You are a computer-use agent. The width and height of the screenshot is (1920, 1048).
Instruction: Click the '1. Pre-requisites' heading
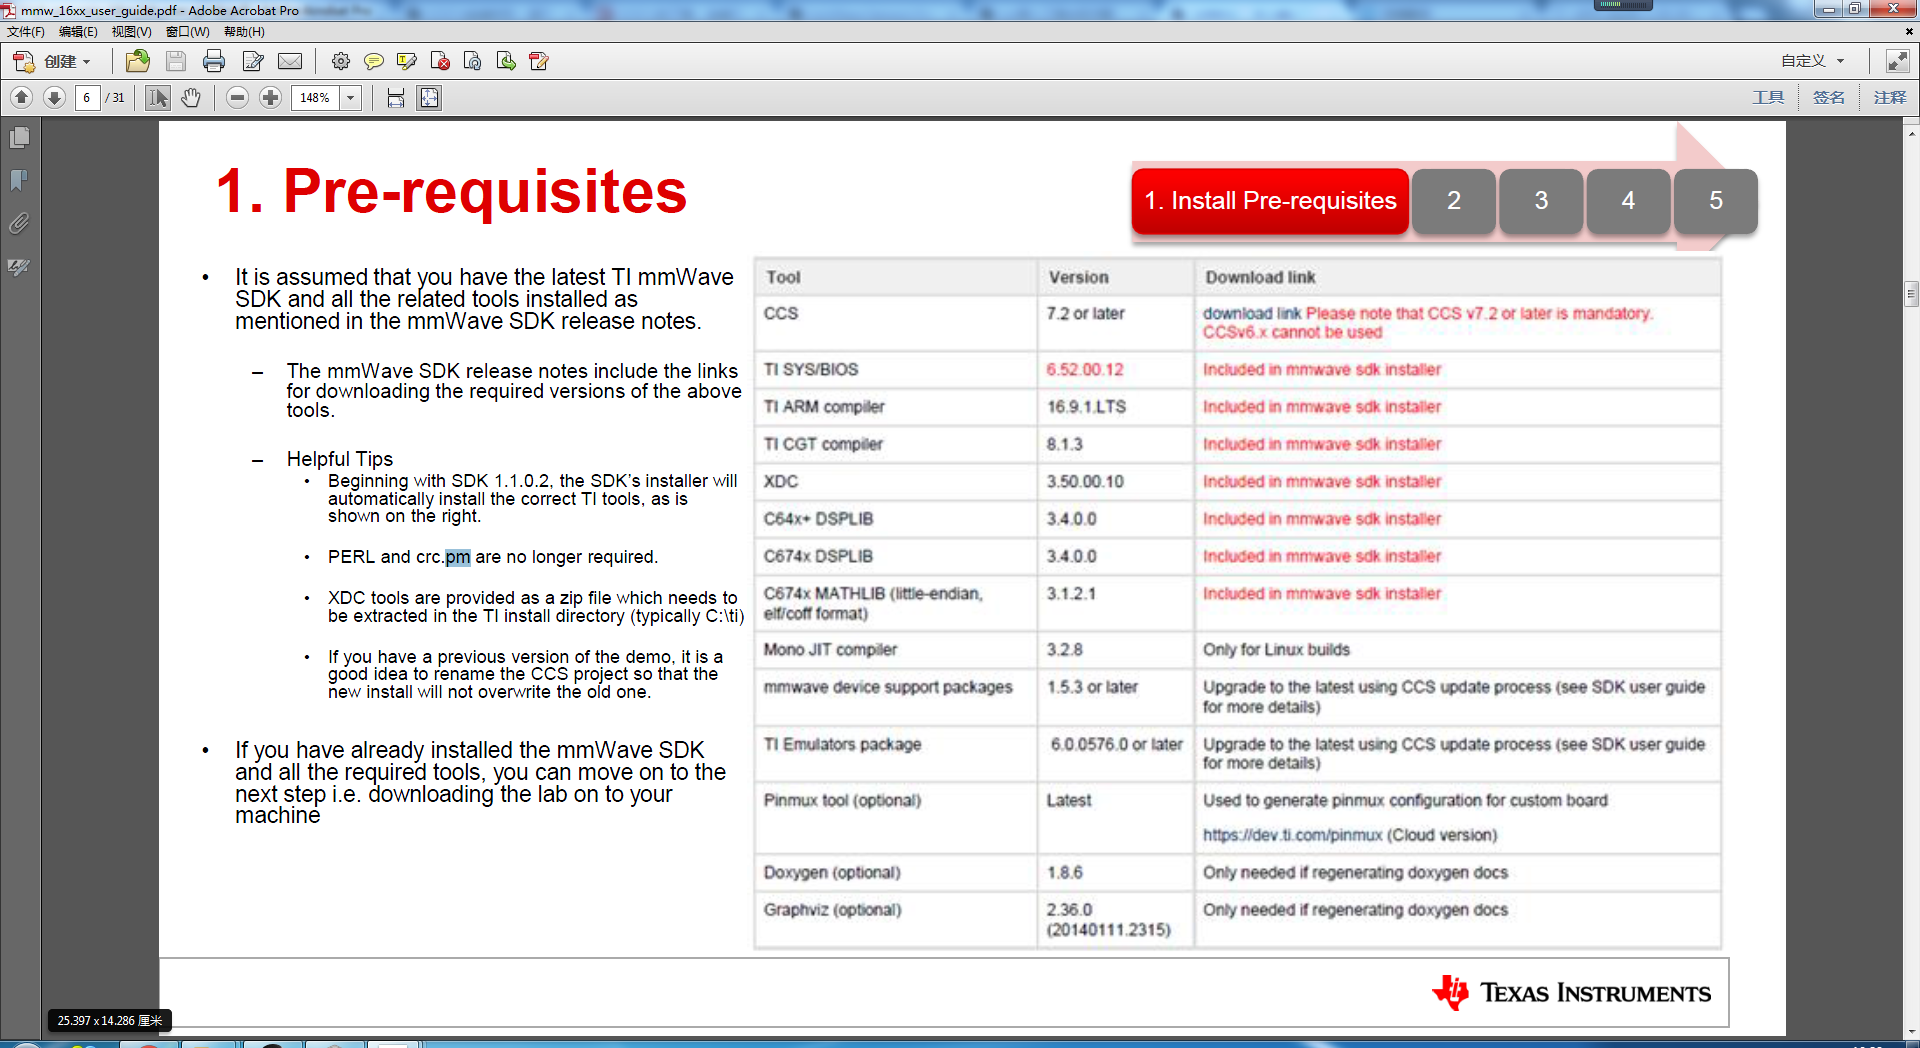452,191
